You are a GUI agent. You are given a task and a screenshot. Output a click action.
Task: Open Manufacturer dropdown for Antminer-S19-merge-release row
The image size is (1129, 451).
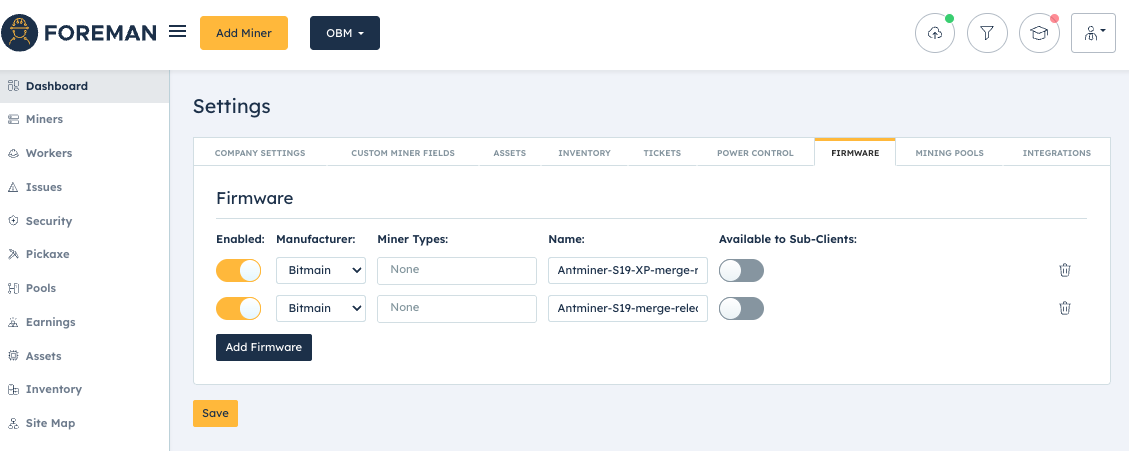(321, 308)
